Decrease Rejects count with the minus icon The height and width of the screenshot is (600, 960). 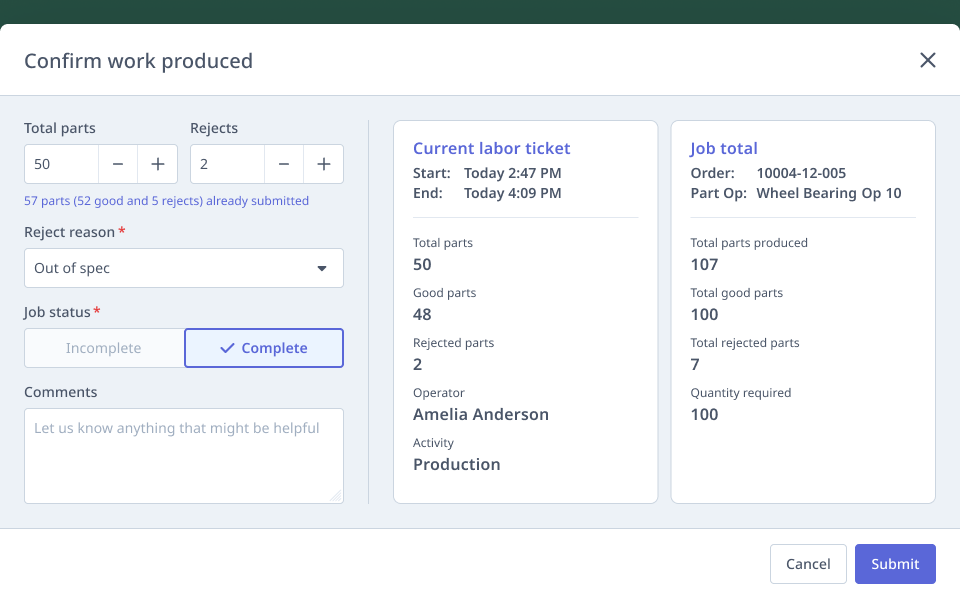click(283, 163)
